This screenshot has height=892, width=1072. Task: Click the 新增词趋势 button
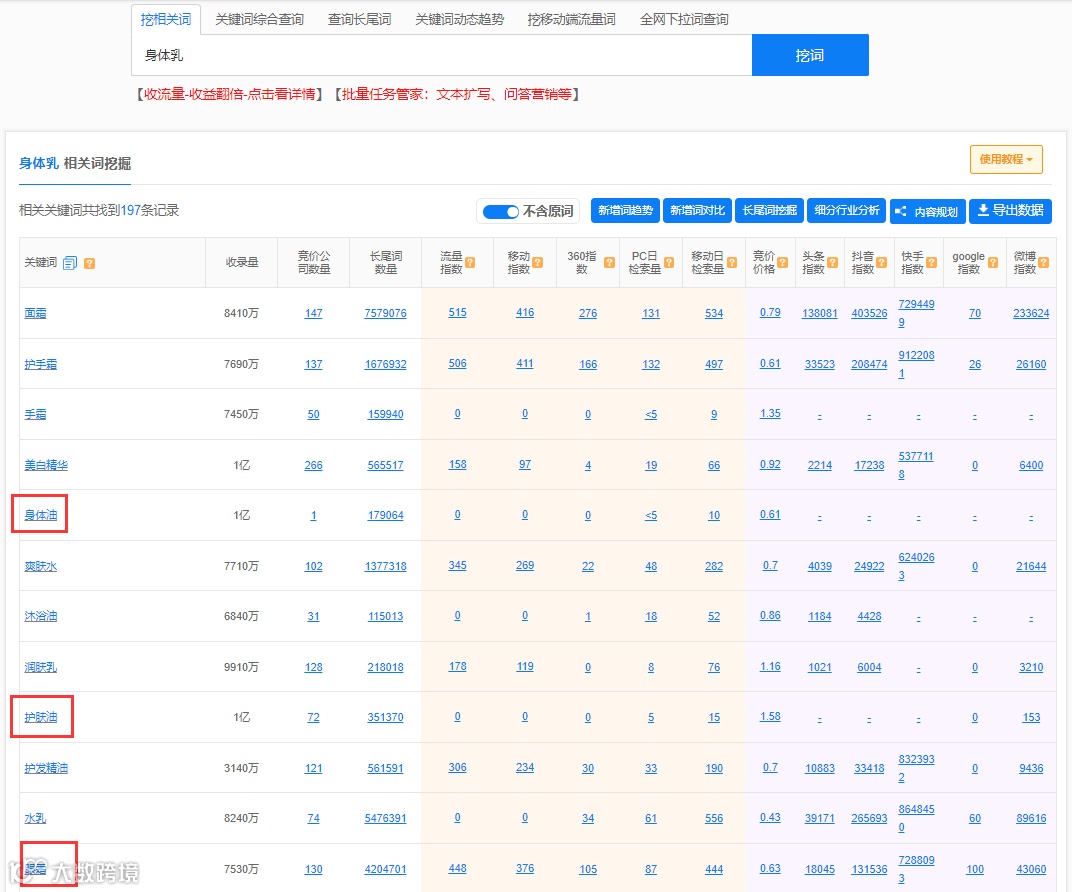coord(626,211)
